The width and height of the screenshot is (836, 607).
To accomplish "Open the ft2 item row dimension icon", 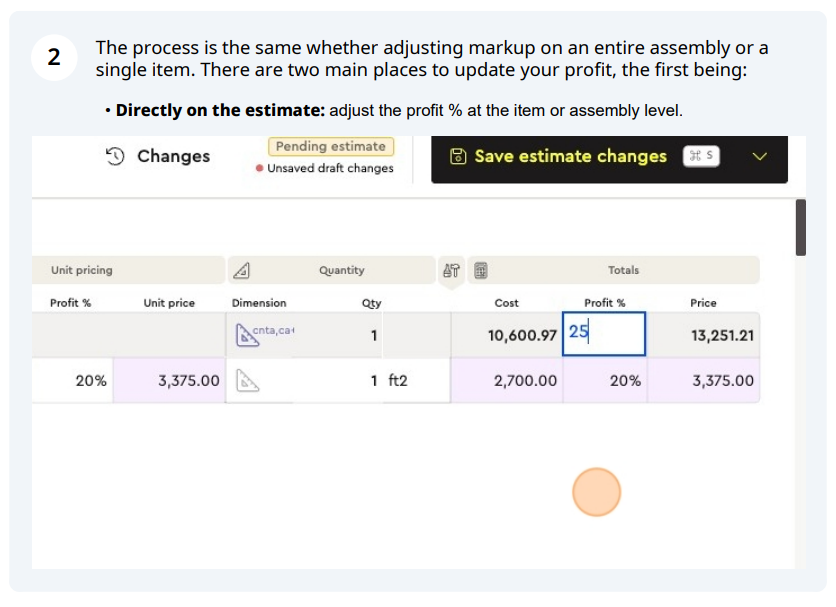I will tap(247, 381).
